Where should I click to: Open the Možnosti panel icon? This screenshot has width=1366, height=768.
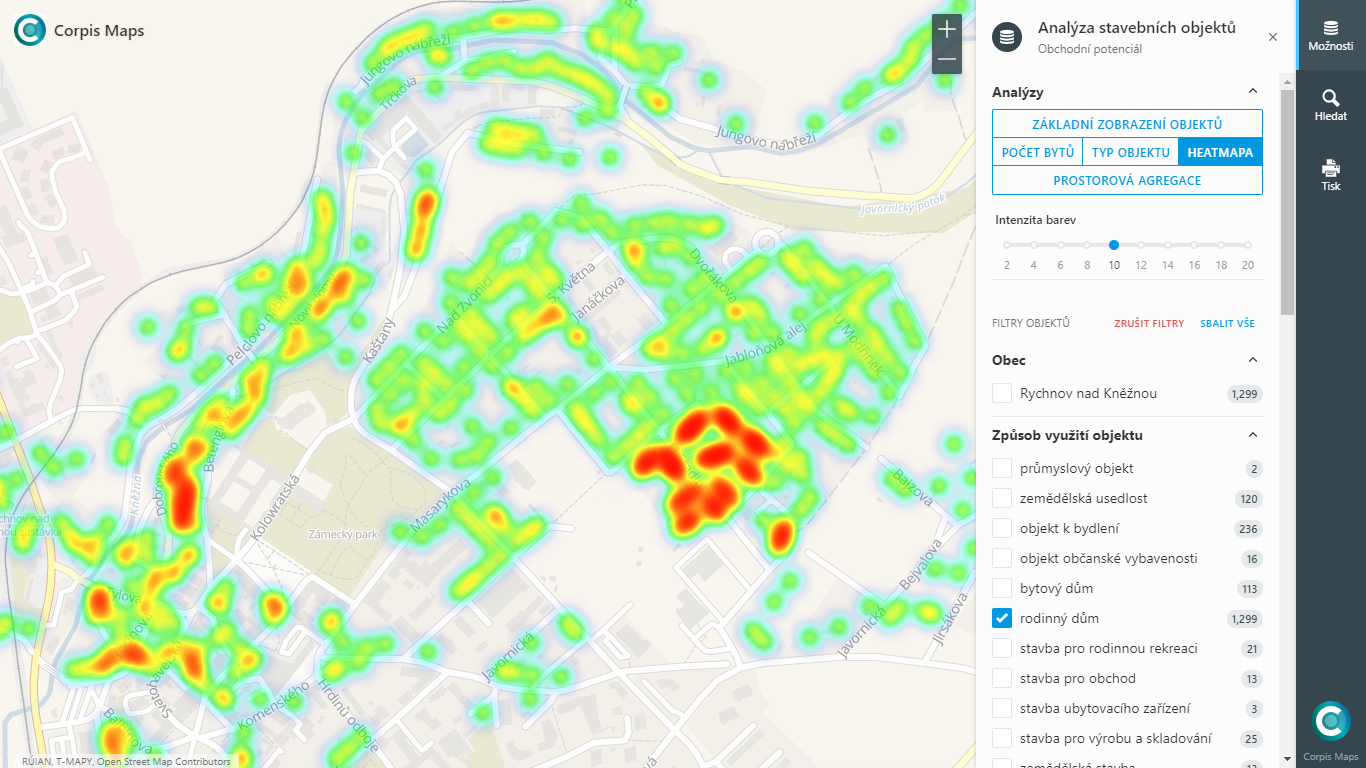click(x=1331, y=28)
